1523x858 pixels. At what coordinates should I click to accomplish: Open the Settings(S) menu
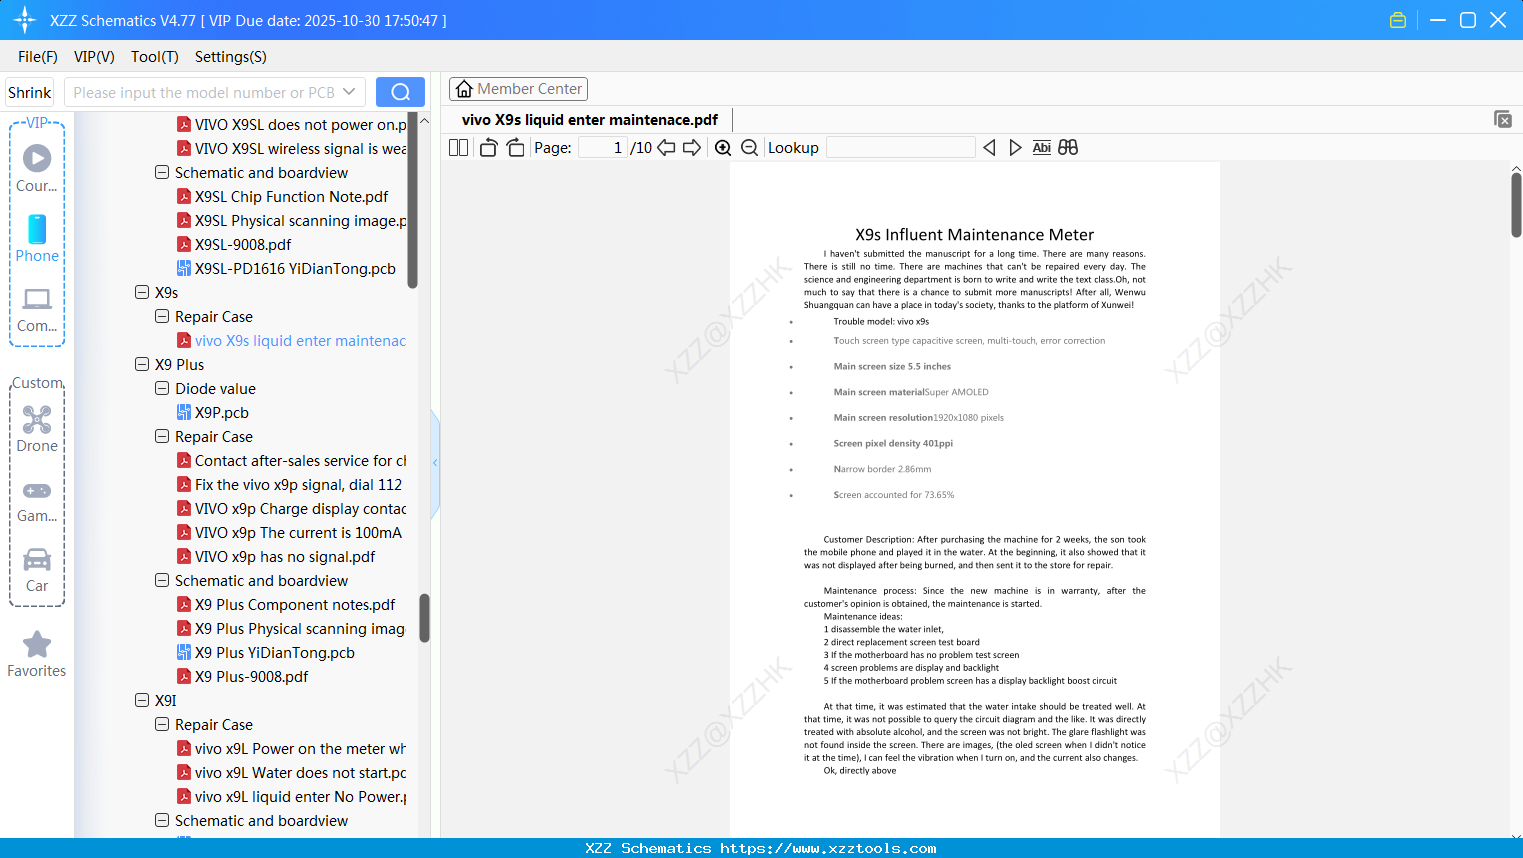coord(231,57)
